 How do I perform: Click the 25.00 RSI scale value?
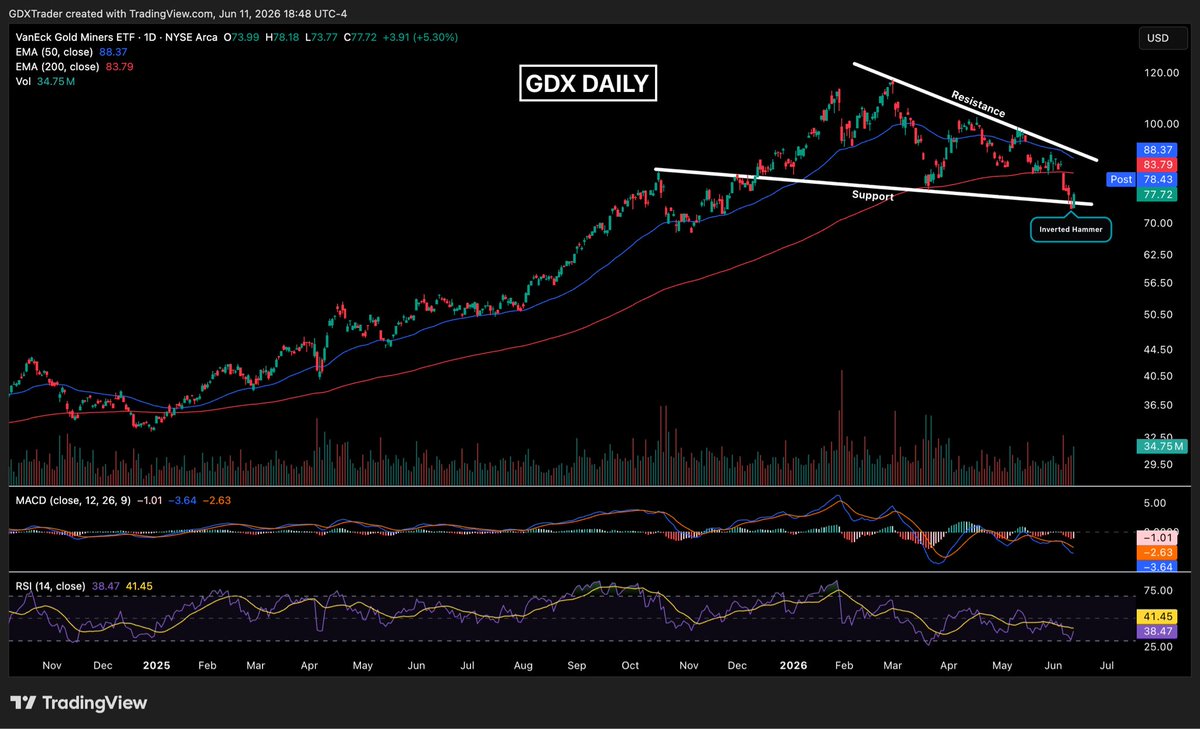(x=1158, y=647)
